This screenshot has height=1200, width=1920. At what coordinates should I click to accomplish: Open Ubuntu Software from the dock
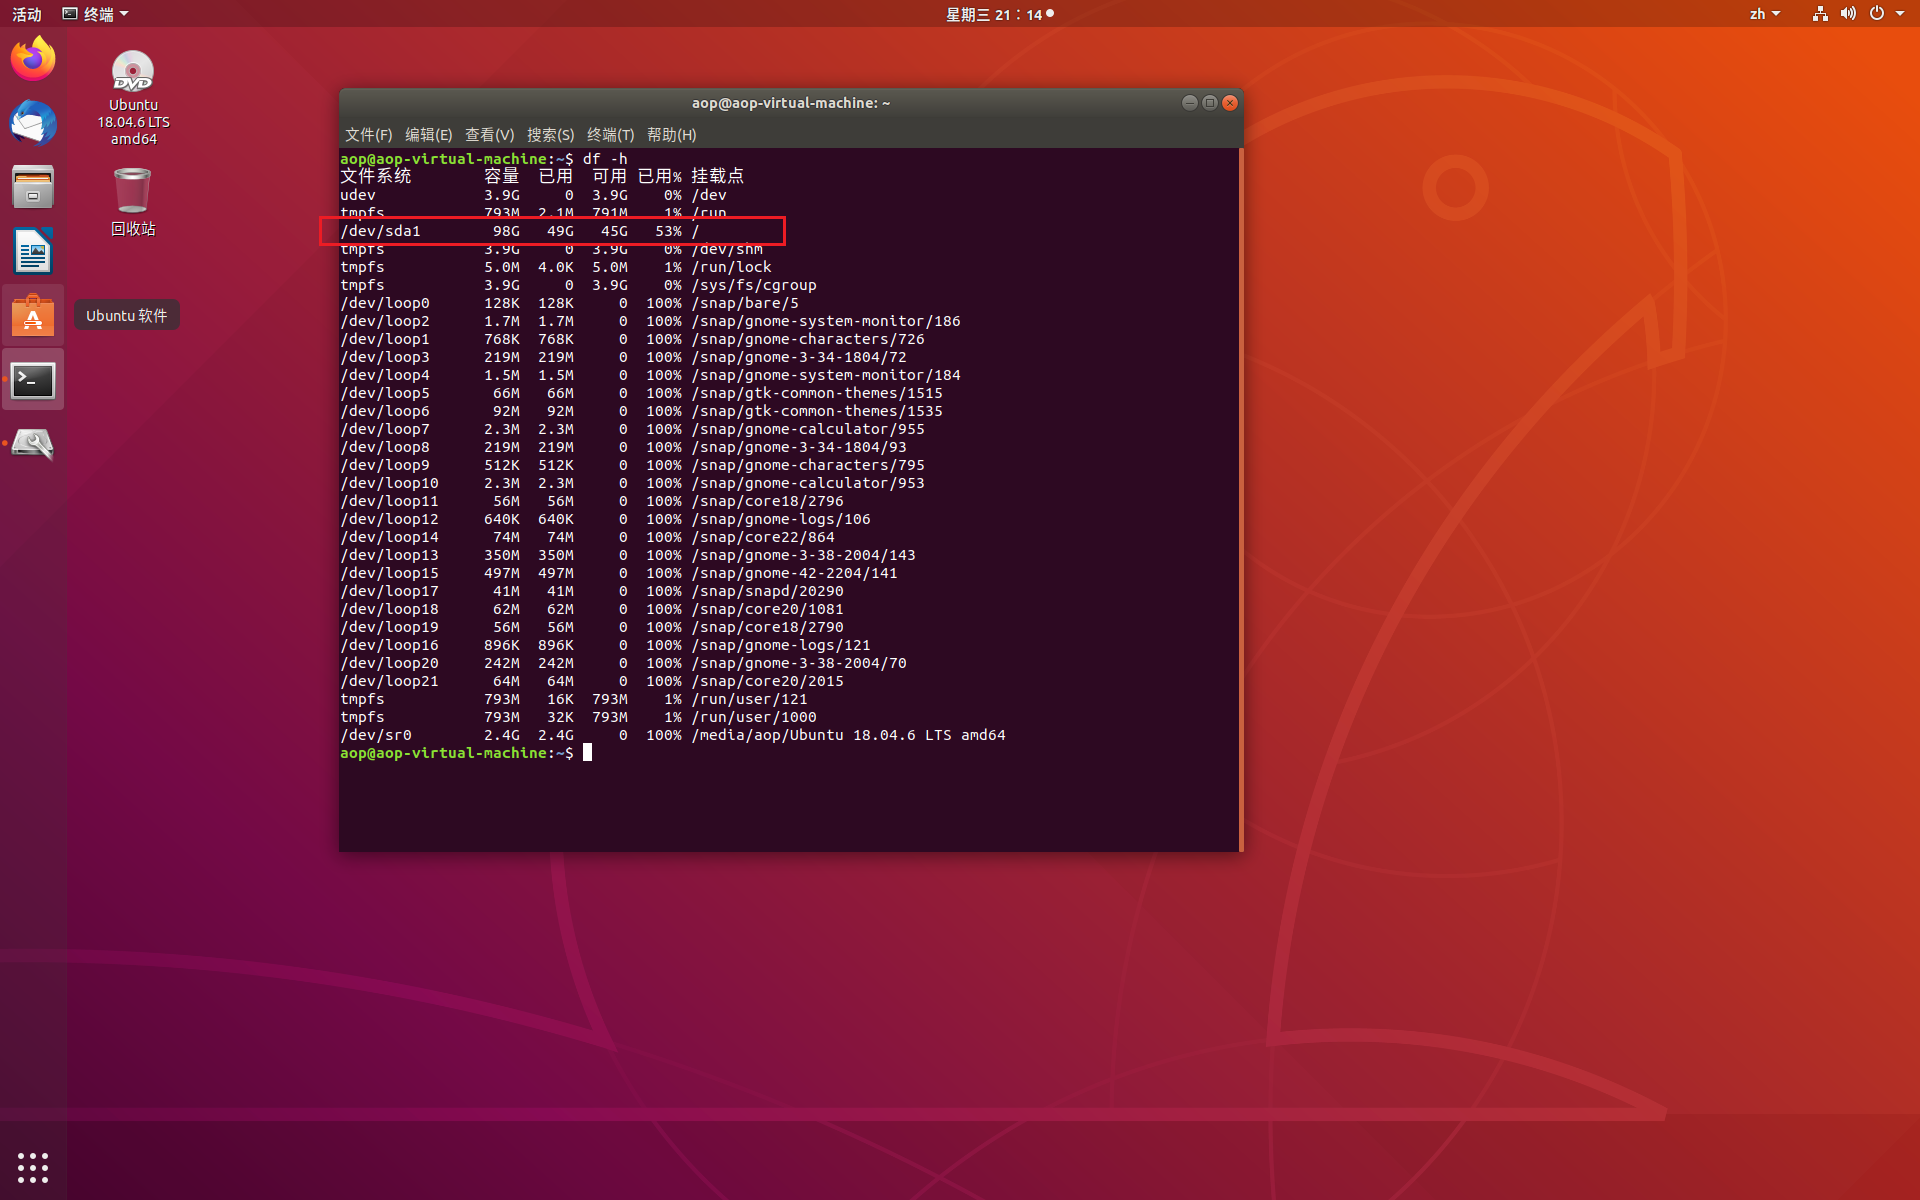[33, 316]
